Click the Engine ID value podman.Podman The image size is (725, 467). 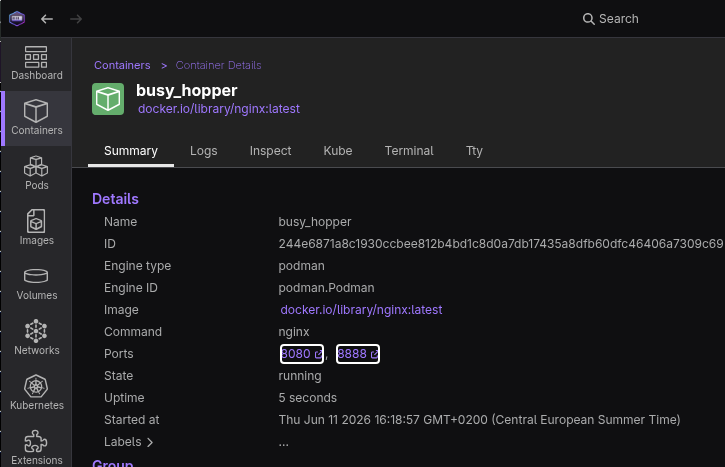(326, 288)
